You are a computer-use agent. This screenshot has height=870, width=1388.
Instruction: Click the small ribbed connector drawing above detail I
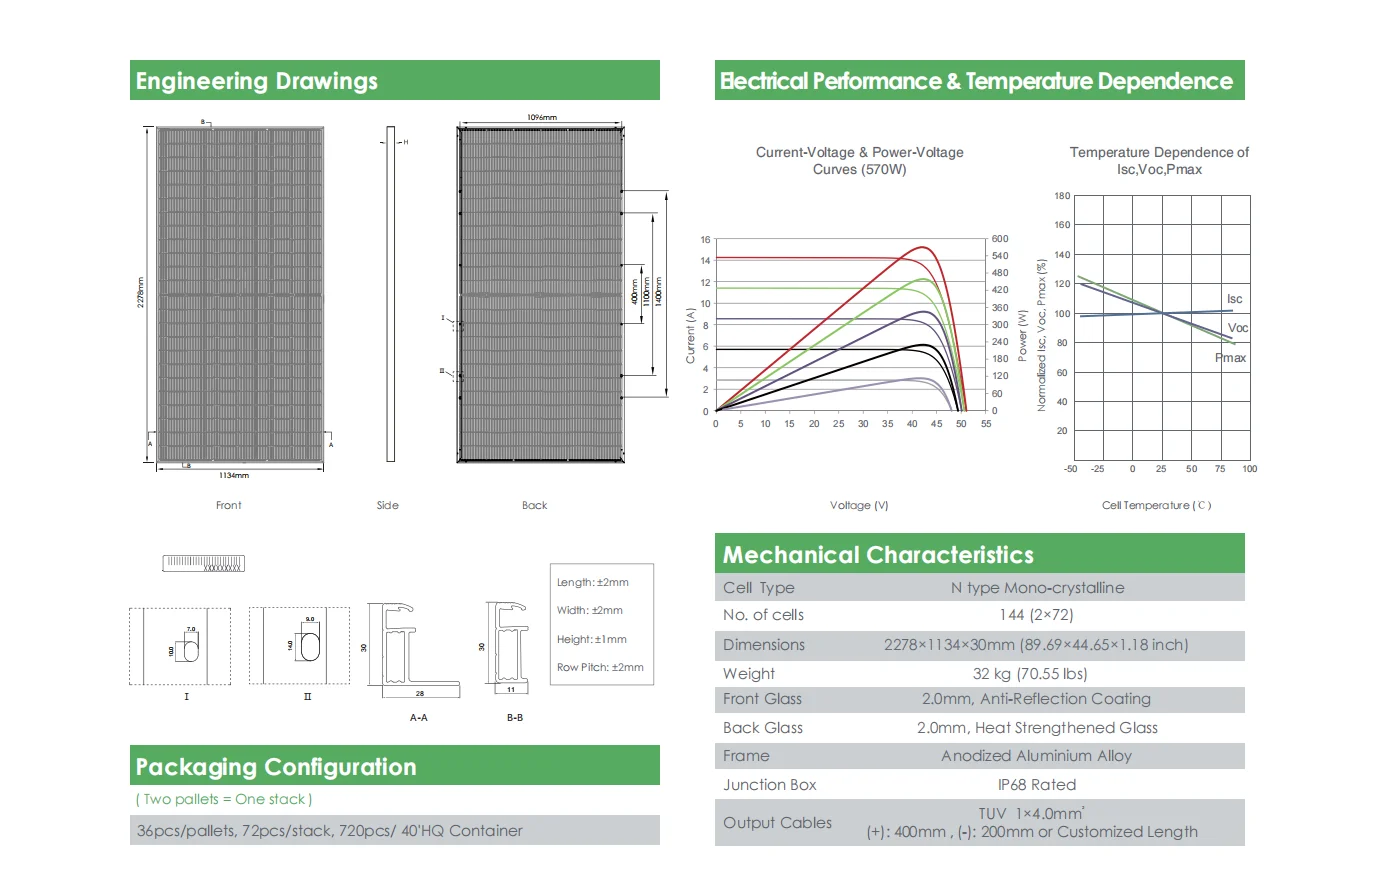(204, 563)
